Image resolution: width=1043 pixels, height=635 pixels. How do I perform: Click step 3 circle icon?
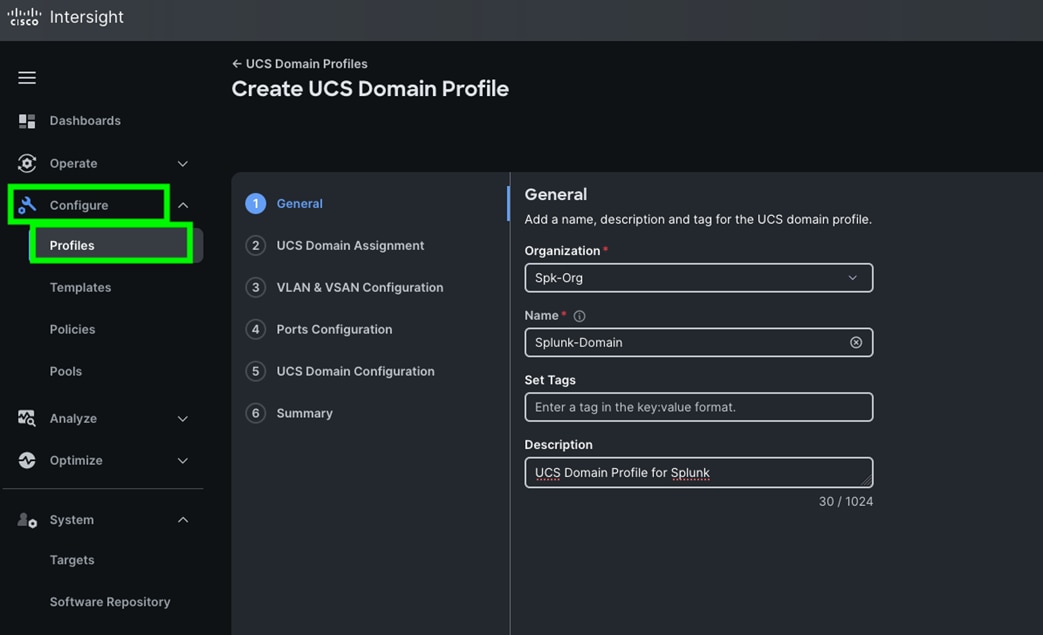coord(255,287)
